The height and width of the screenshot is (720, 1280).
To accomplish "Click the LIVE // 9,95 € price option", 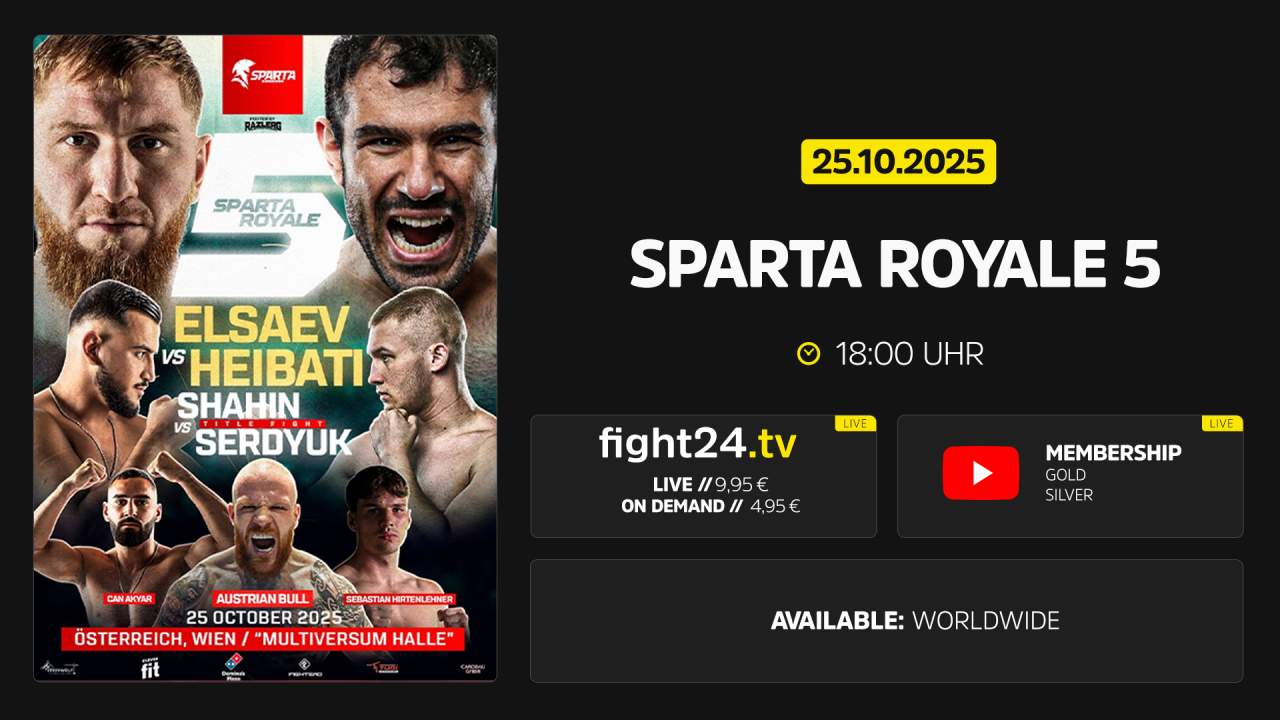I will (710, 484).
